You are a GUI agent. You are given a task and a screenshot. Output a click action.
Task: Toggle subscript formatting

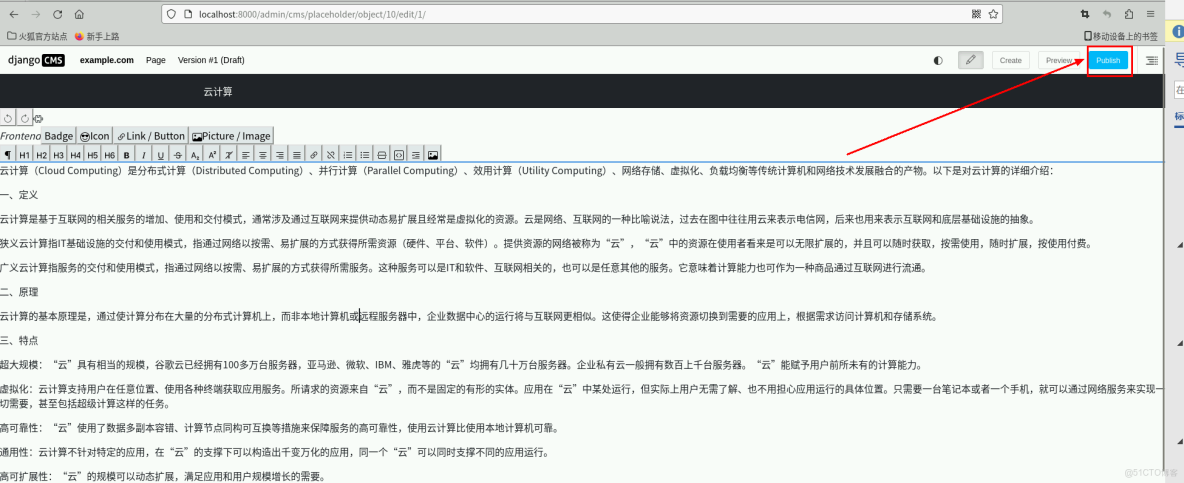click(x=195, y=155)
